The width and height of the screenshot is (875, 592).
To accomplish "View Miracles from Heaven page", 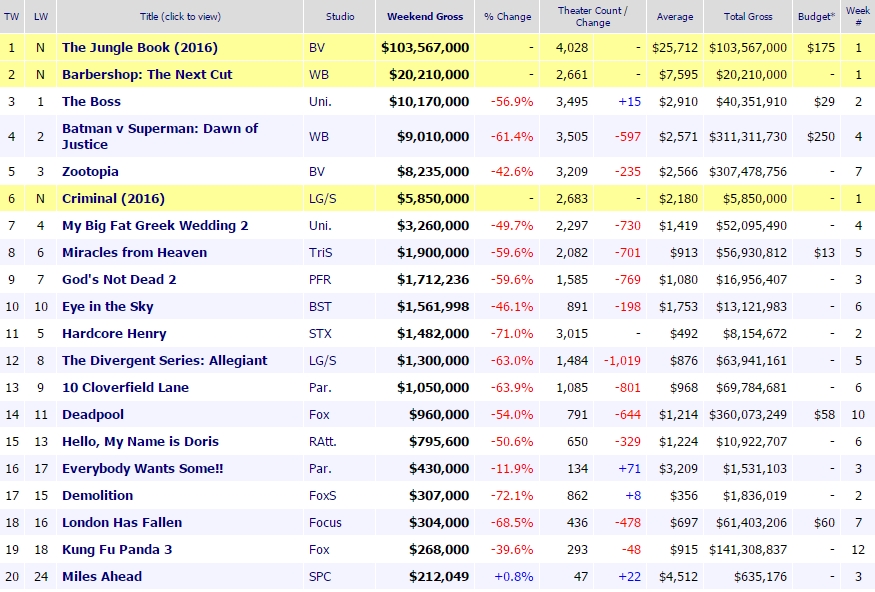I will tap(134, 252).
